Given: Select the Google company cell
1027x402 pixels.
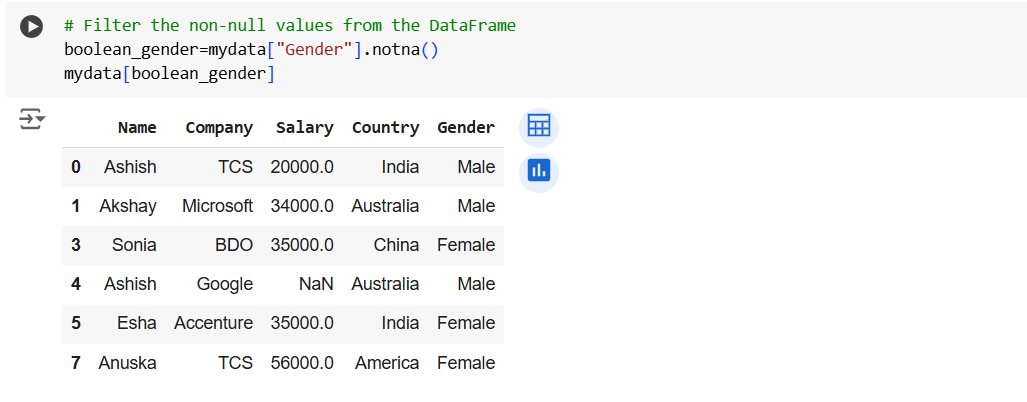Looking at the screenshot, I should (224, 284).
